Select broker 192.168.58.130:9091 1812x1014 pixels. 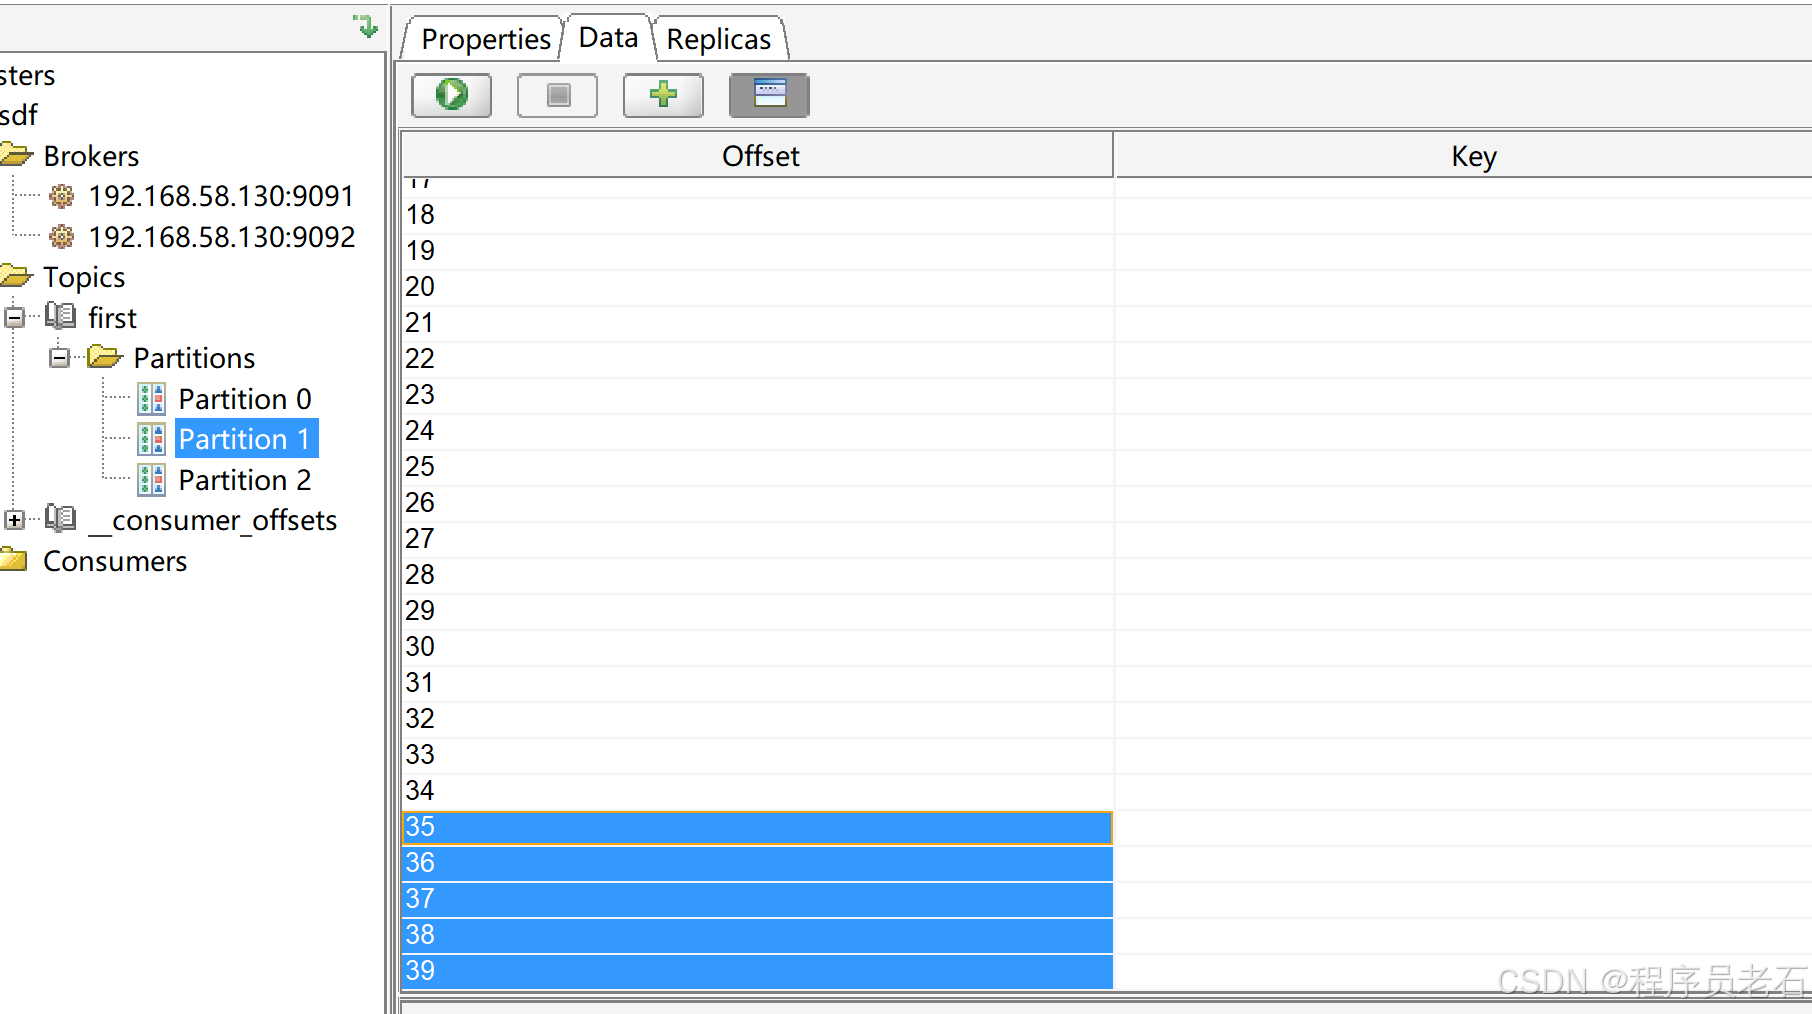pos(221,196)
